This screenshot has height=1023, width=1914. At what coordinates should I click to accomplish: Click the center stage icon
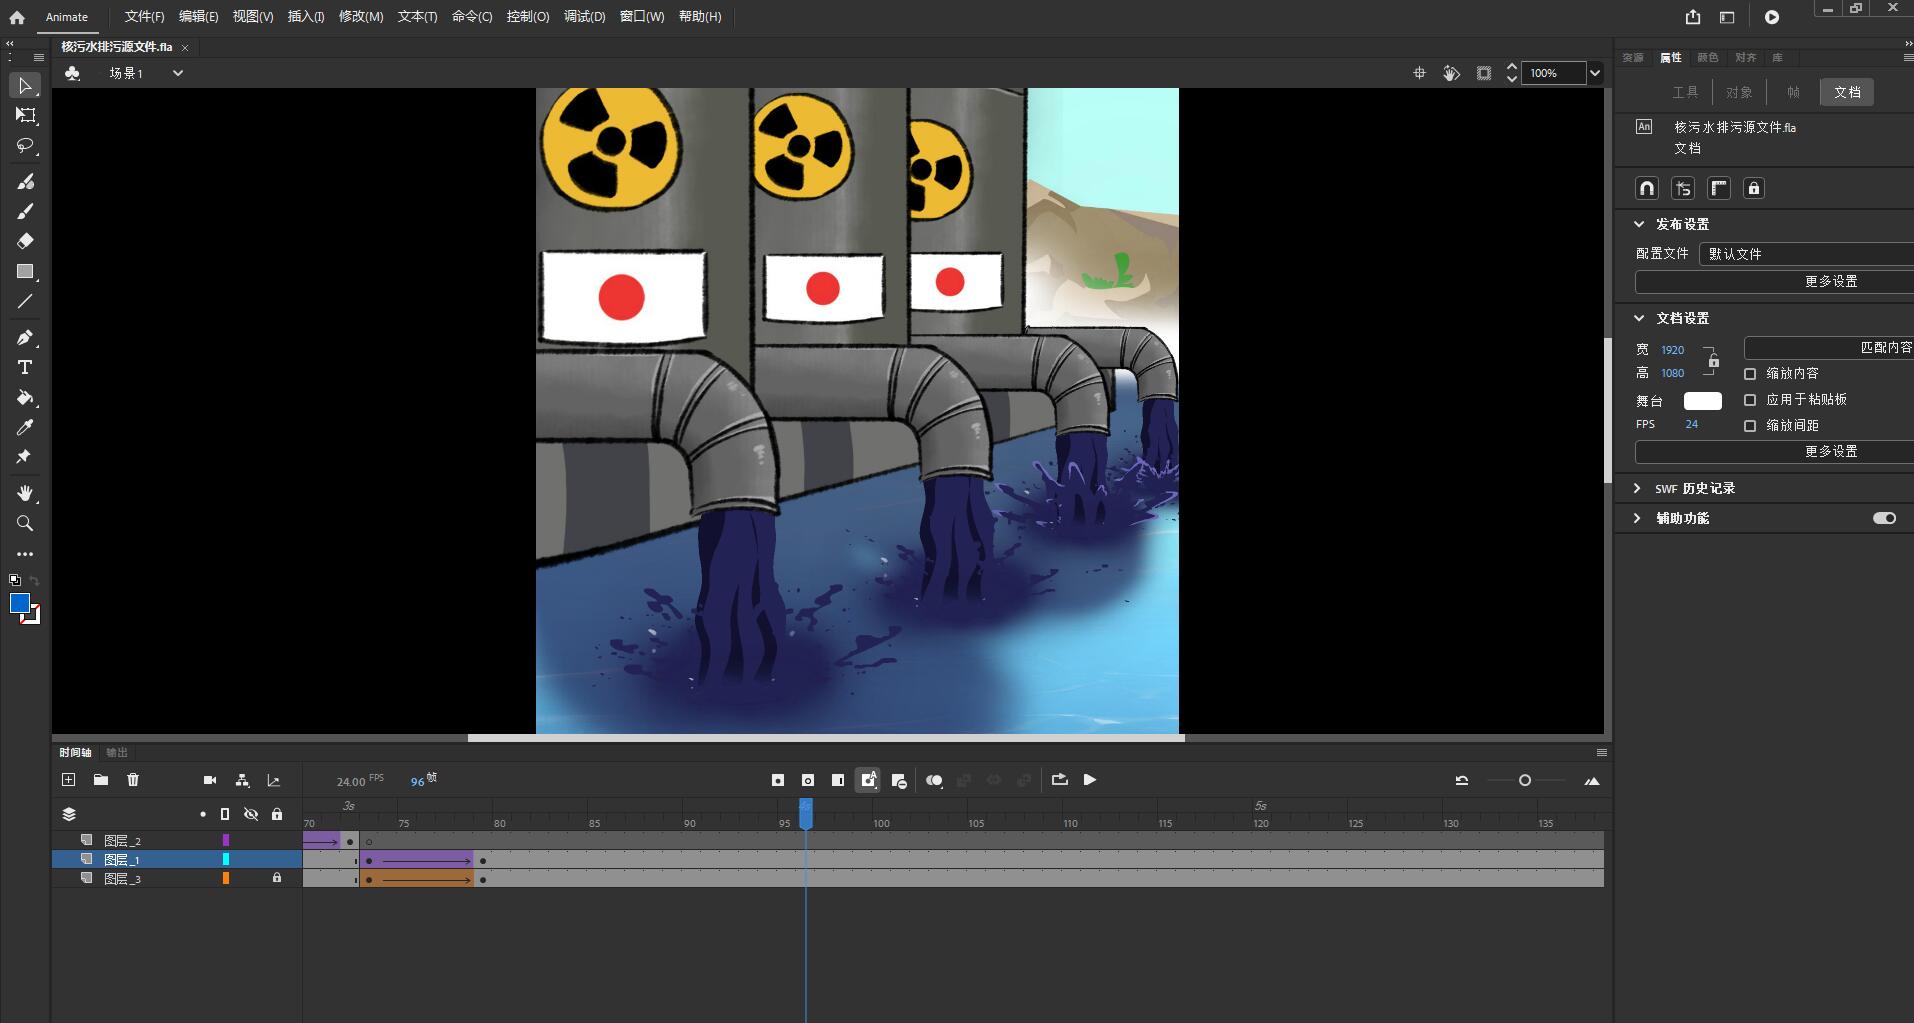pos(1419,73)
